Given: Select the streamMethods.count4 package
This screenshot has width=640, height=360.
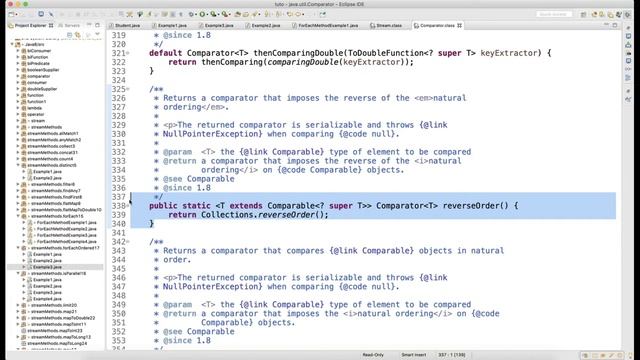Looking at the screenshot, I should tap(50, 159).
